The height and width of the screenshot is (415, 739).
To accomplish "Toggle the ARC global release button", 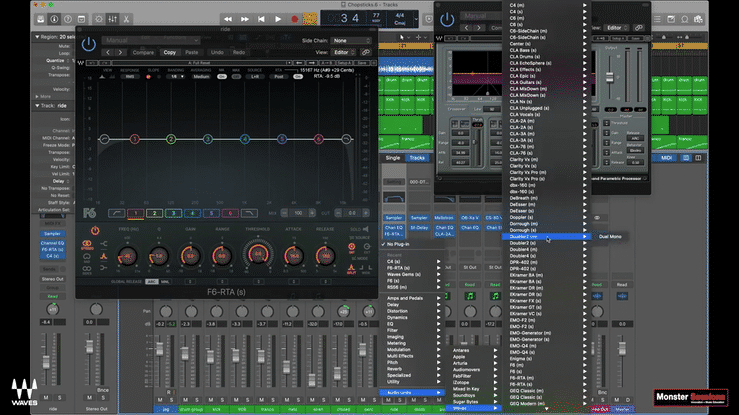I will [x=151, y=282].
